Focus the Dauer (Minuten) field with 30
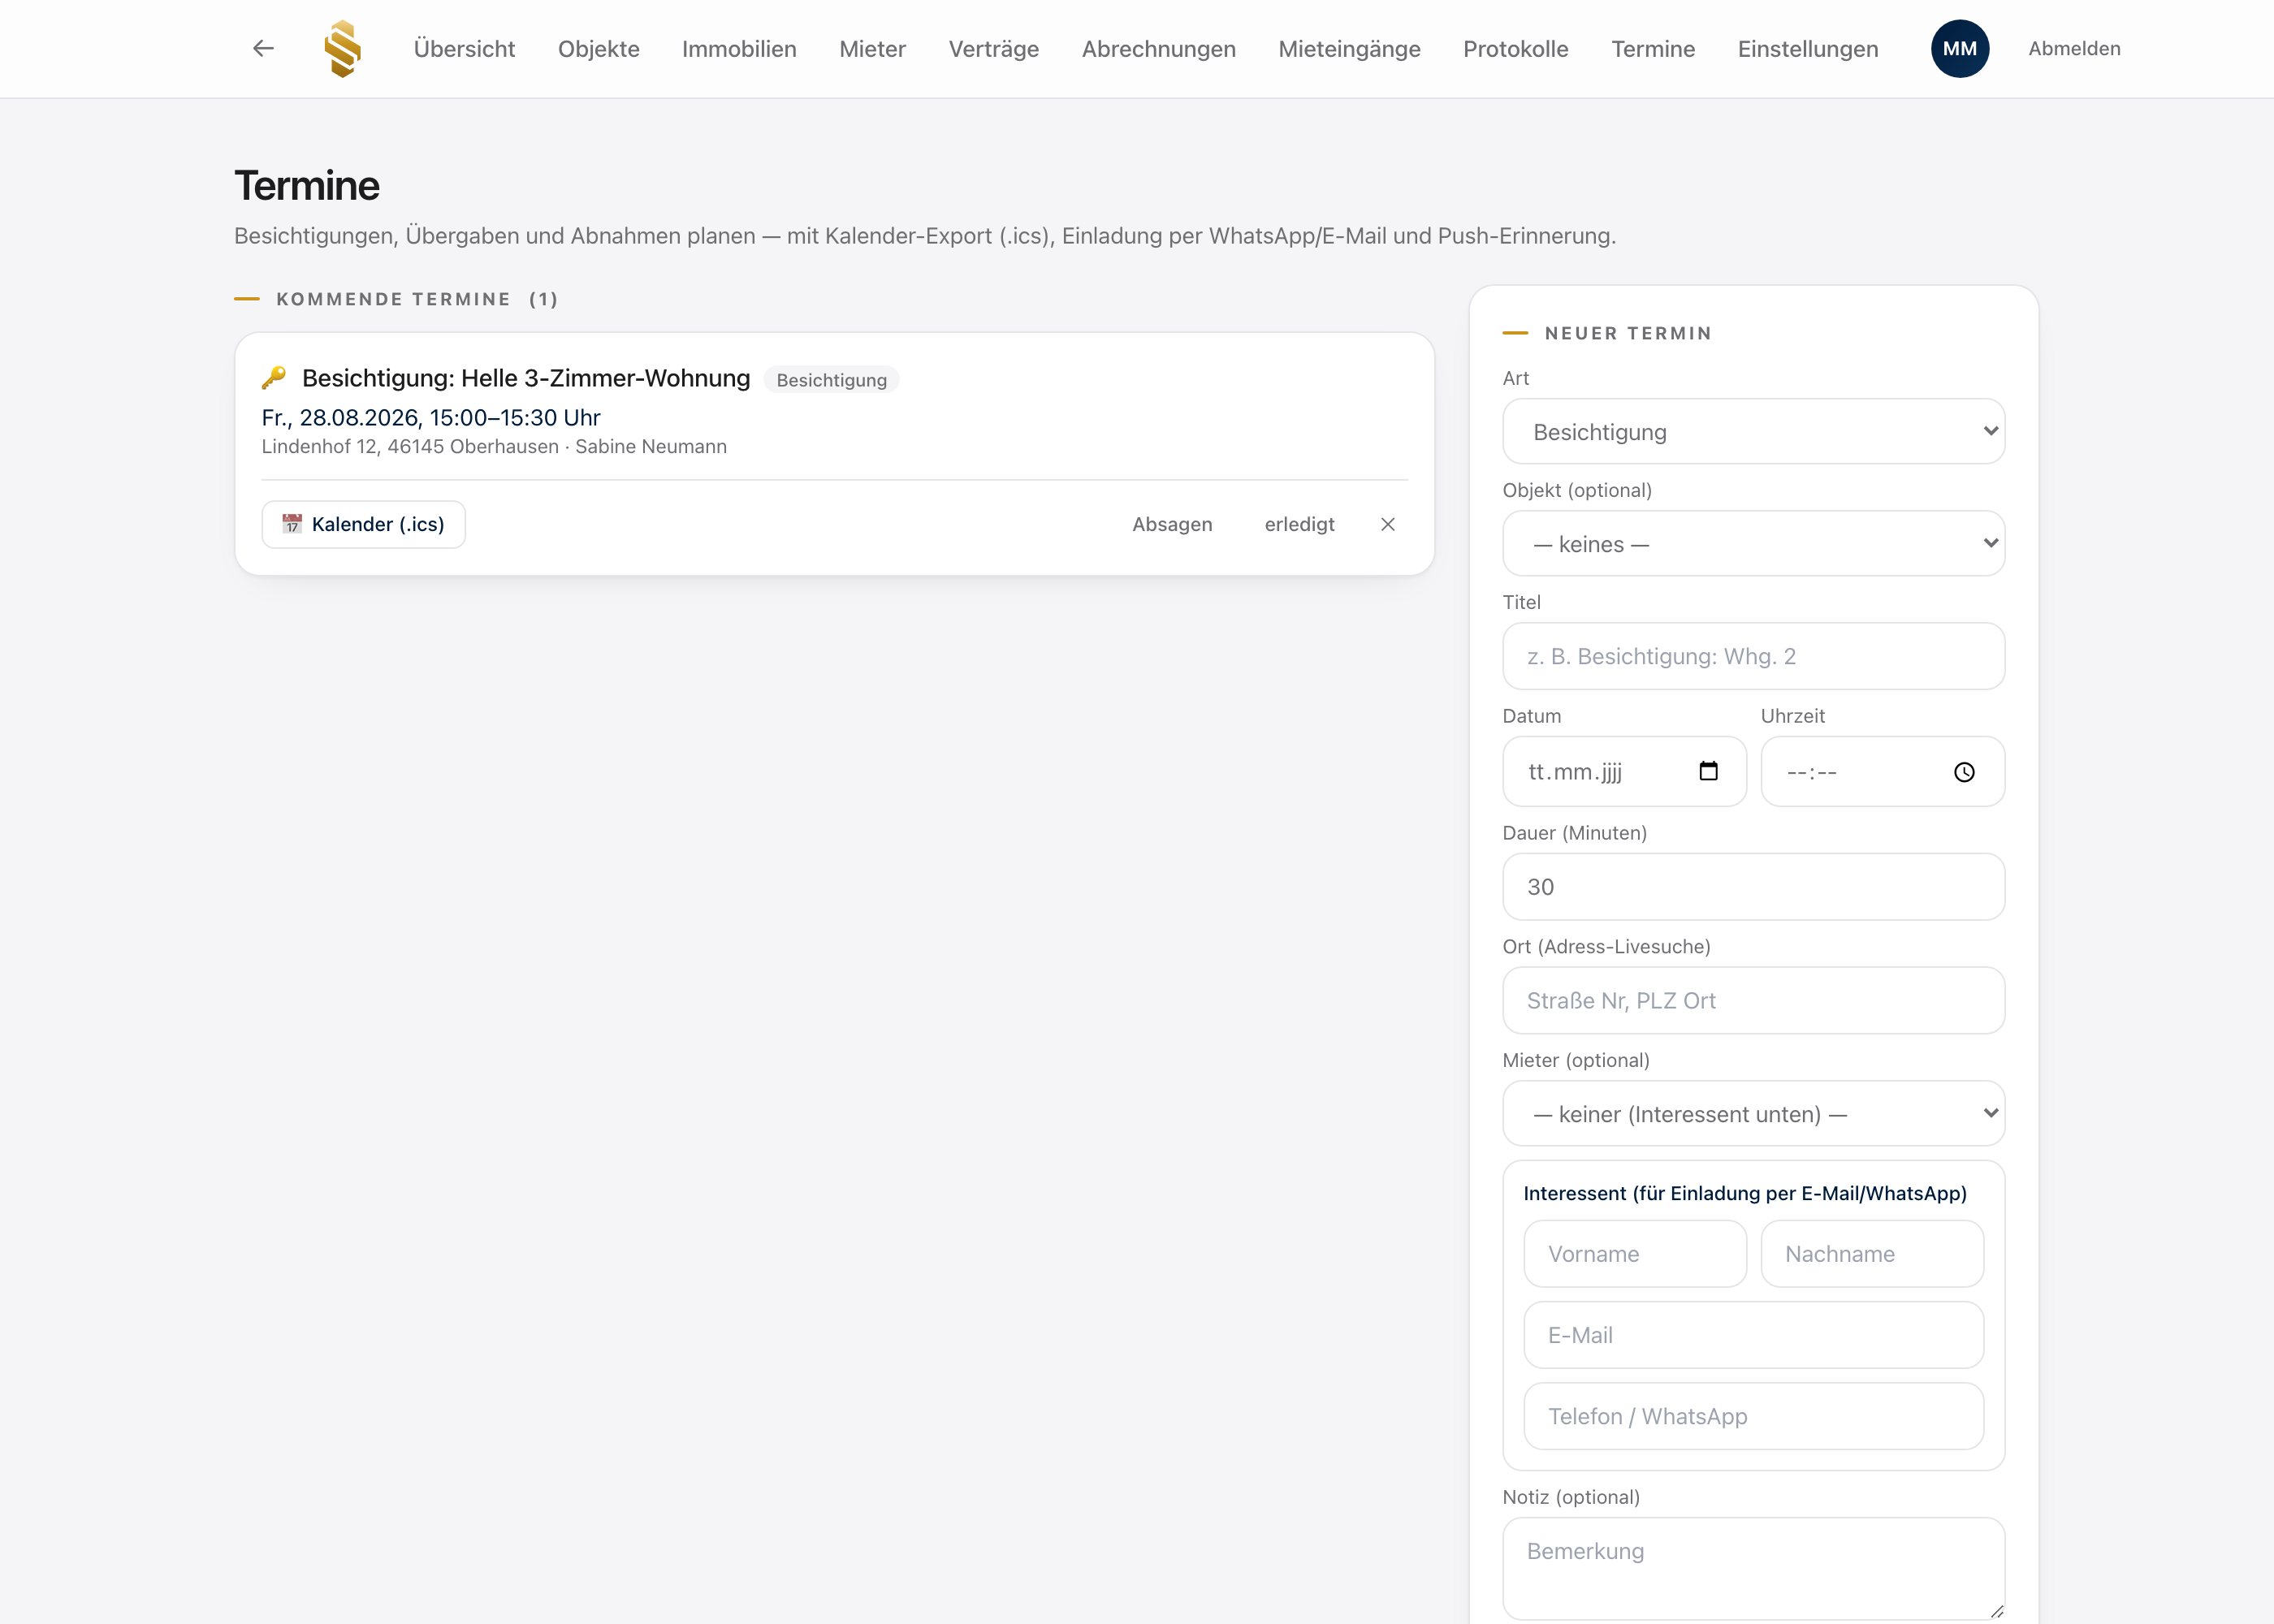The width and height of the screenshot is (2274, 1624). (1753, 886)
